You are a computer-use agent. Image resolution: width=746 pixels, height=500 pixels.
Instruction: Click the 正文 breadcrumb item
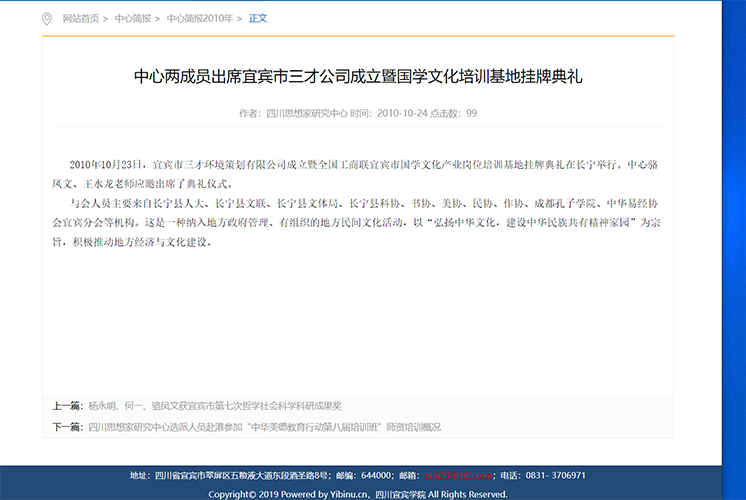(x=258, y=19)
